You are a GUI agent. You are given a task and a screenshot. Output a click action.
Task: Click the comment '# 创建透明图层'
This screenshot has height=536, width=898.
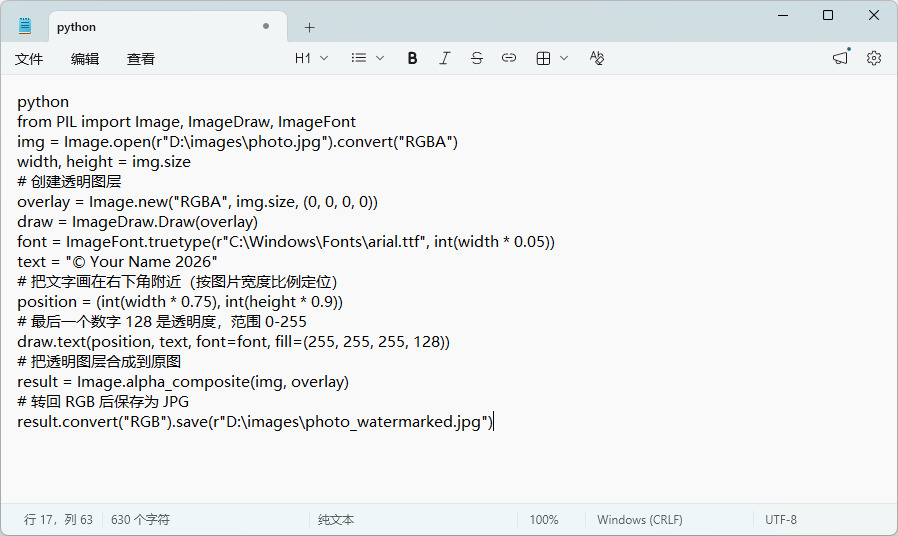[69, 182]
